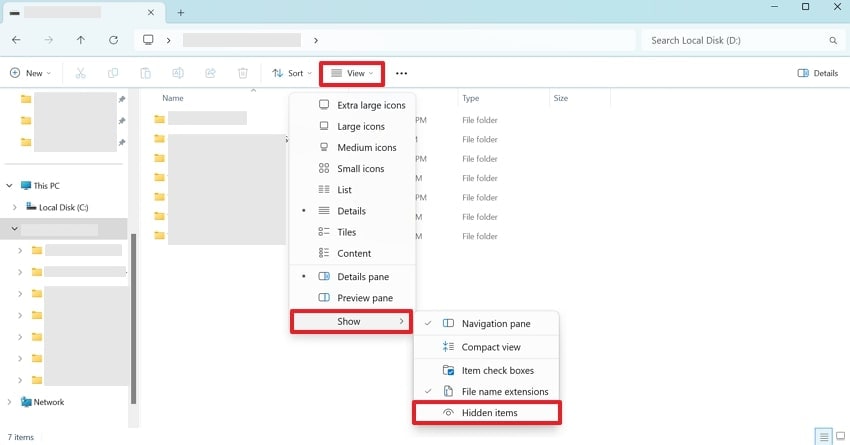Screen dimensions: 850x445
Task: Select Content view option
Action: 352,253
